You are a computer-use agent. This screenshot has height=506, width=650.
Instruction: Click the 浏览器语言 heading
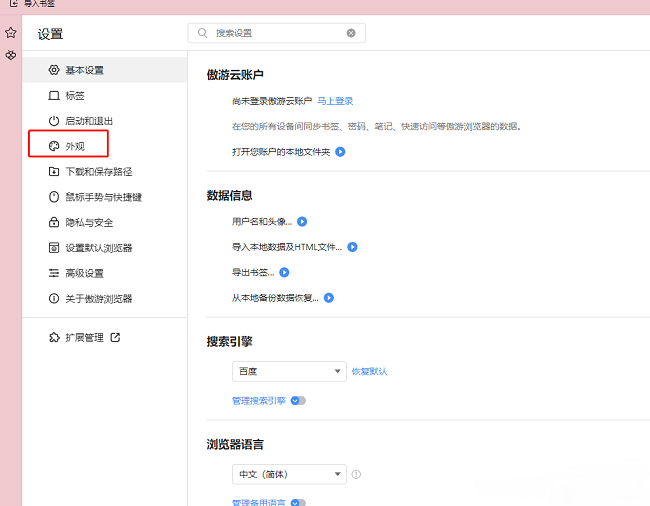pos(235,444)
